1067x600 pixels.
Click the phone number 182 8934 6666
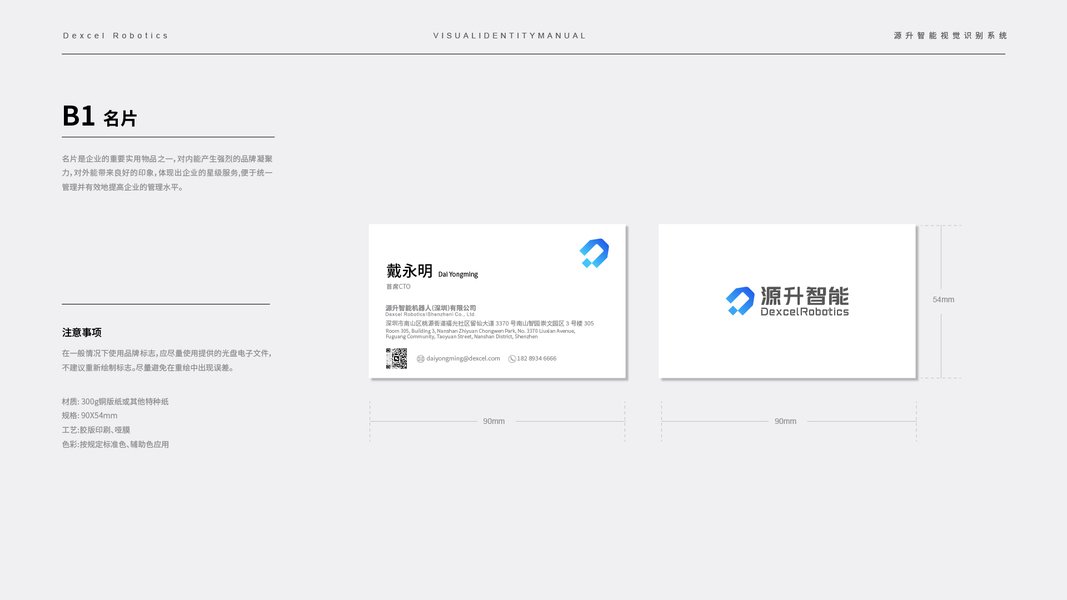pyautogui.click(x=536, y=359)
